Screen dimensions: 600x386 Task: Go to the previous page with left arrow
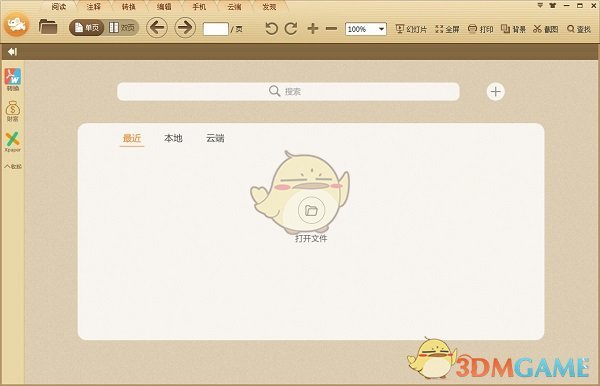point(157,28)
